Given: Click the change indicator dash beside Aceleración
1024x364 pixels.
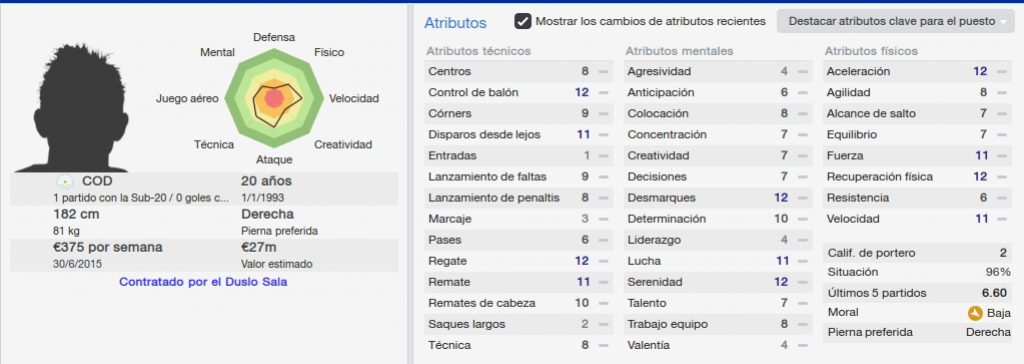Looking at the screenshot, I should (1001, 71).
